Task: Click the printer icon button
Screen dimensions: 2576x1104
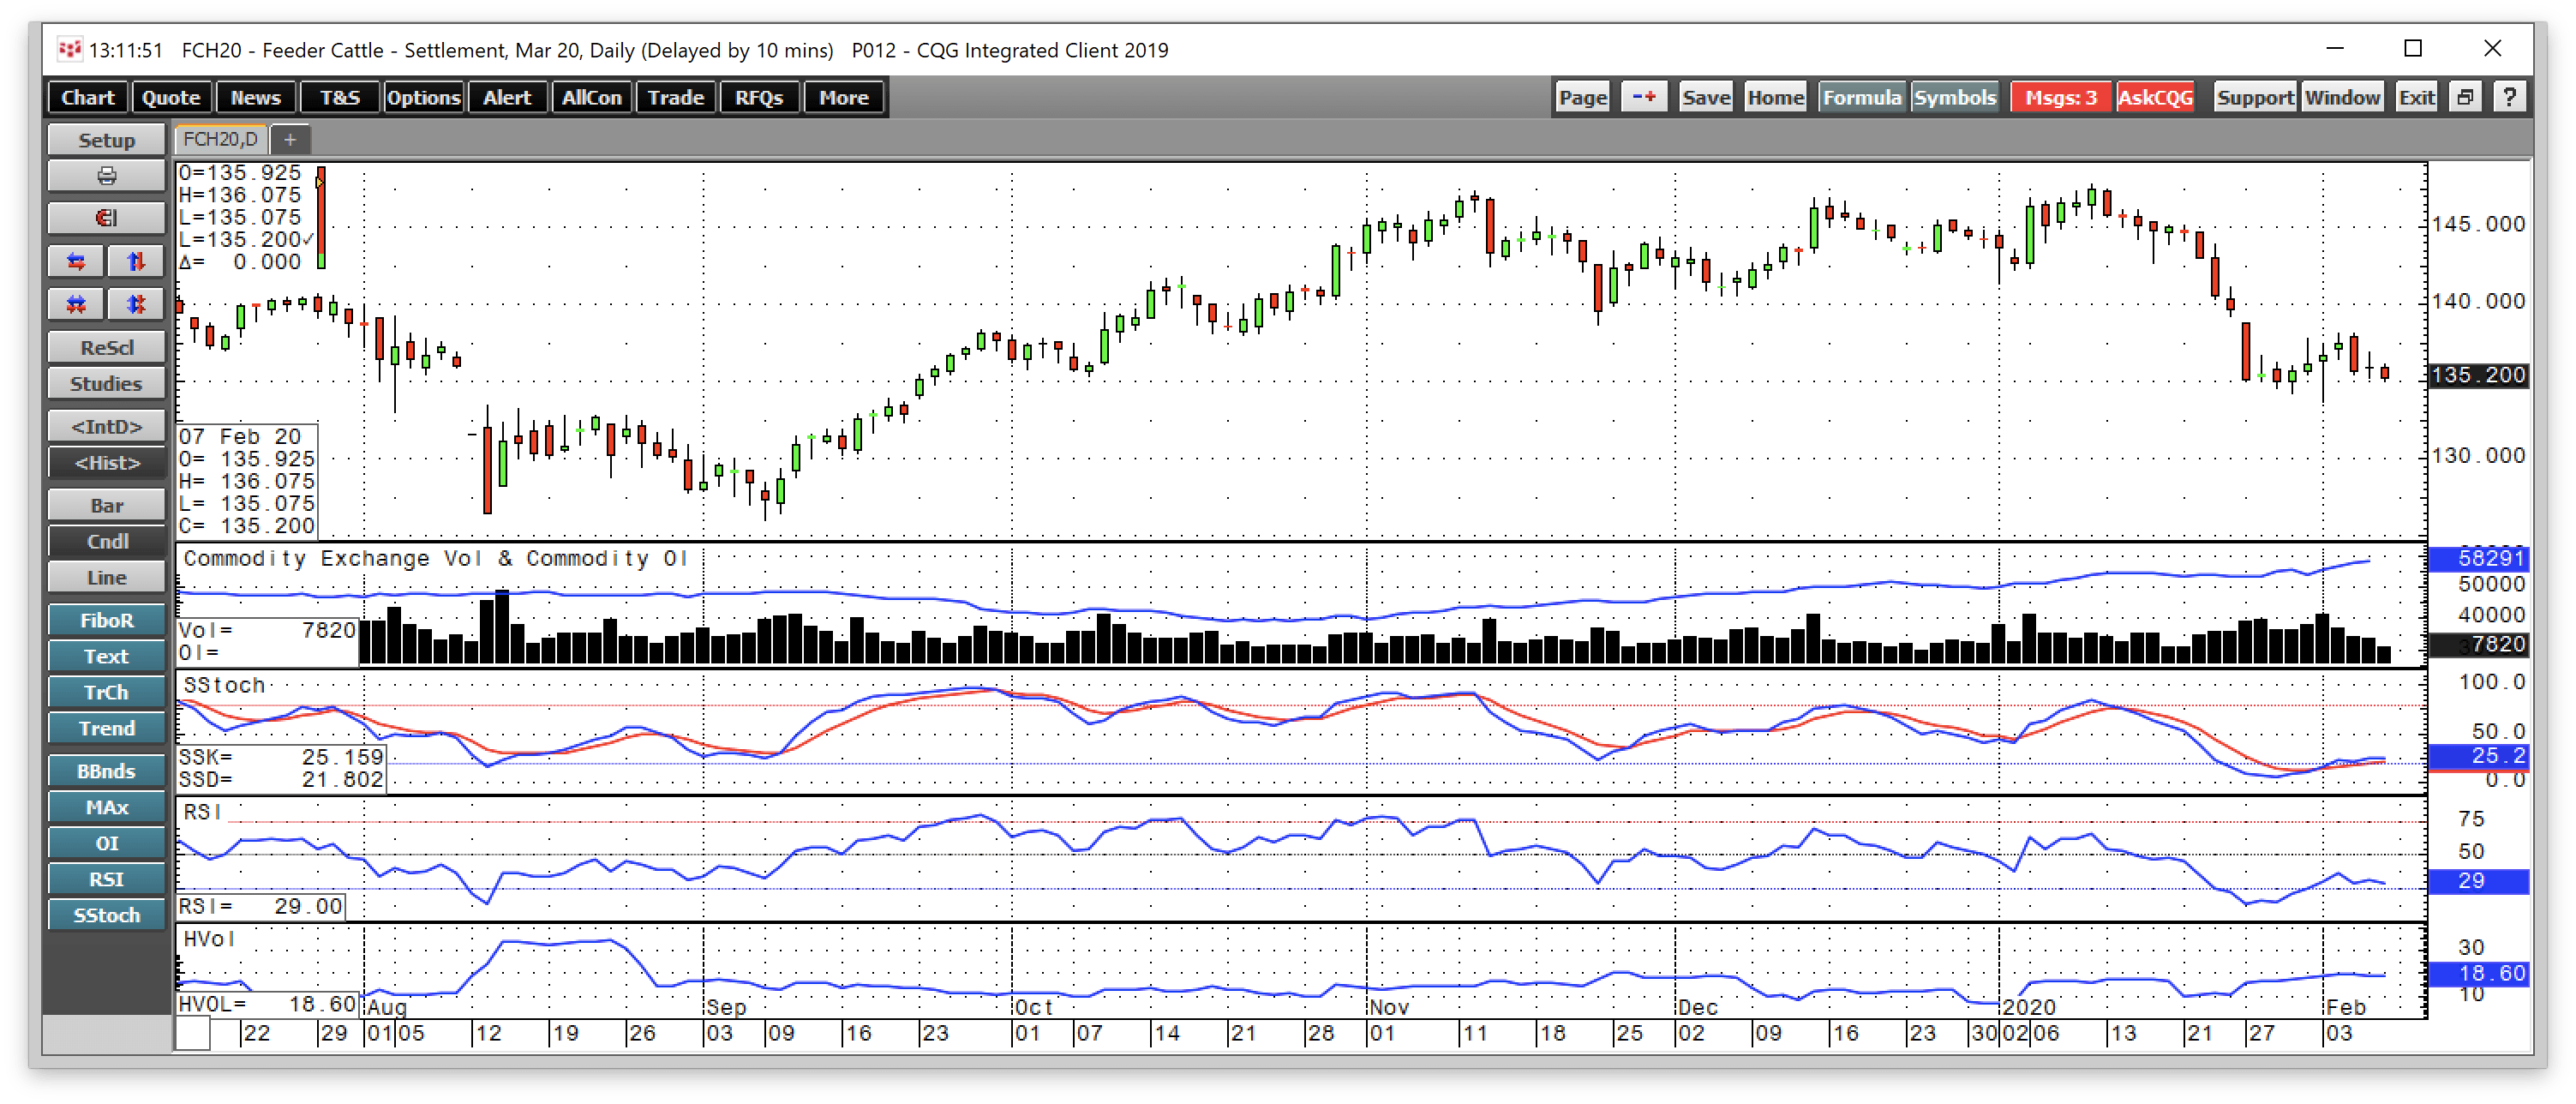Action: pyautogui.click(x=106, y=177)
